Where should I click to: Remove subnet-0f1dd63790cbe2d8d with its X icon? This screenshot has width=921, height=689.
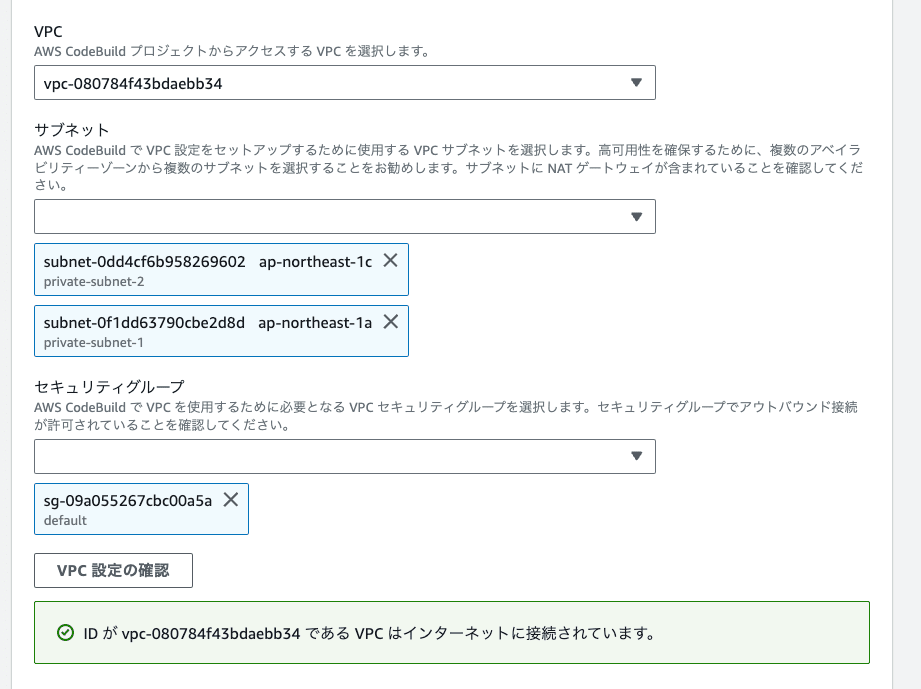[391, 321]
